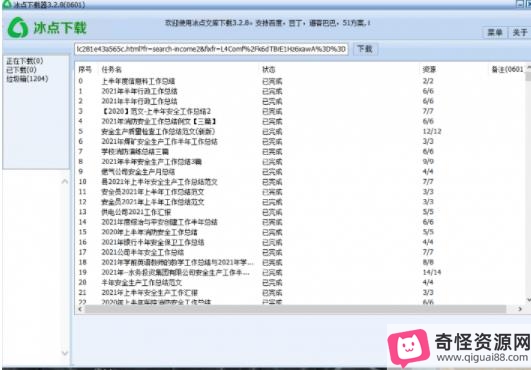531x370 pixels.
Task: Click the right arrow of the horizontal scrollbar
Action: pos(520,309)
